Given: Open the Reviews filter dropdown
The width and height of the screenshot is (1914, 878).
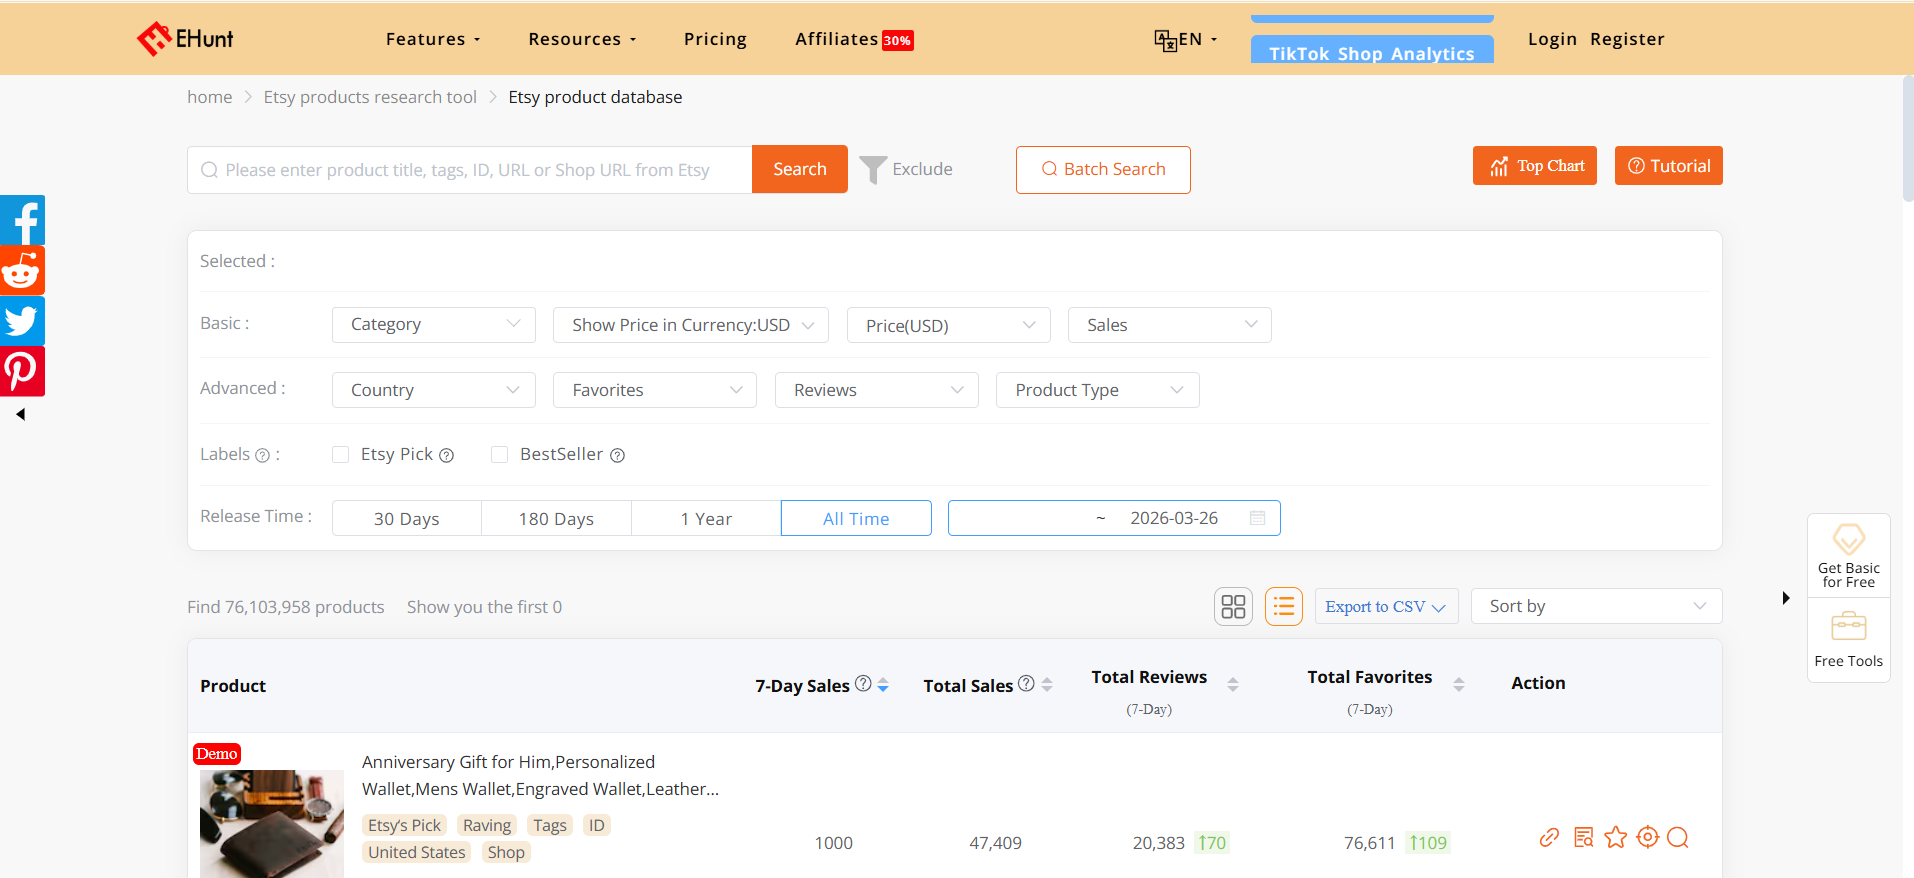Looking at the screenshot, I should [877, 390].
